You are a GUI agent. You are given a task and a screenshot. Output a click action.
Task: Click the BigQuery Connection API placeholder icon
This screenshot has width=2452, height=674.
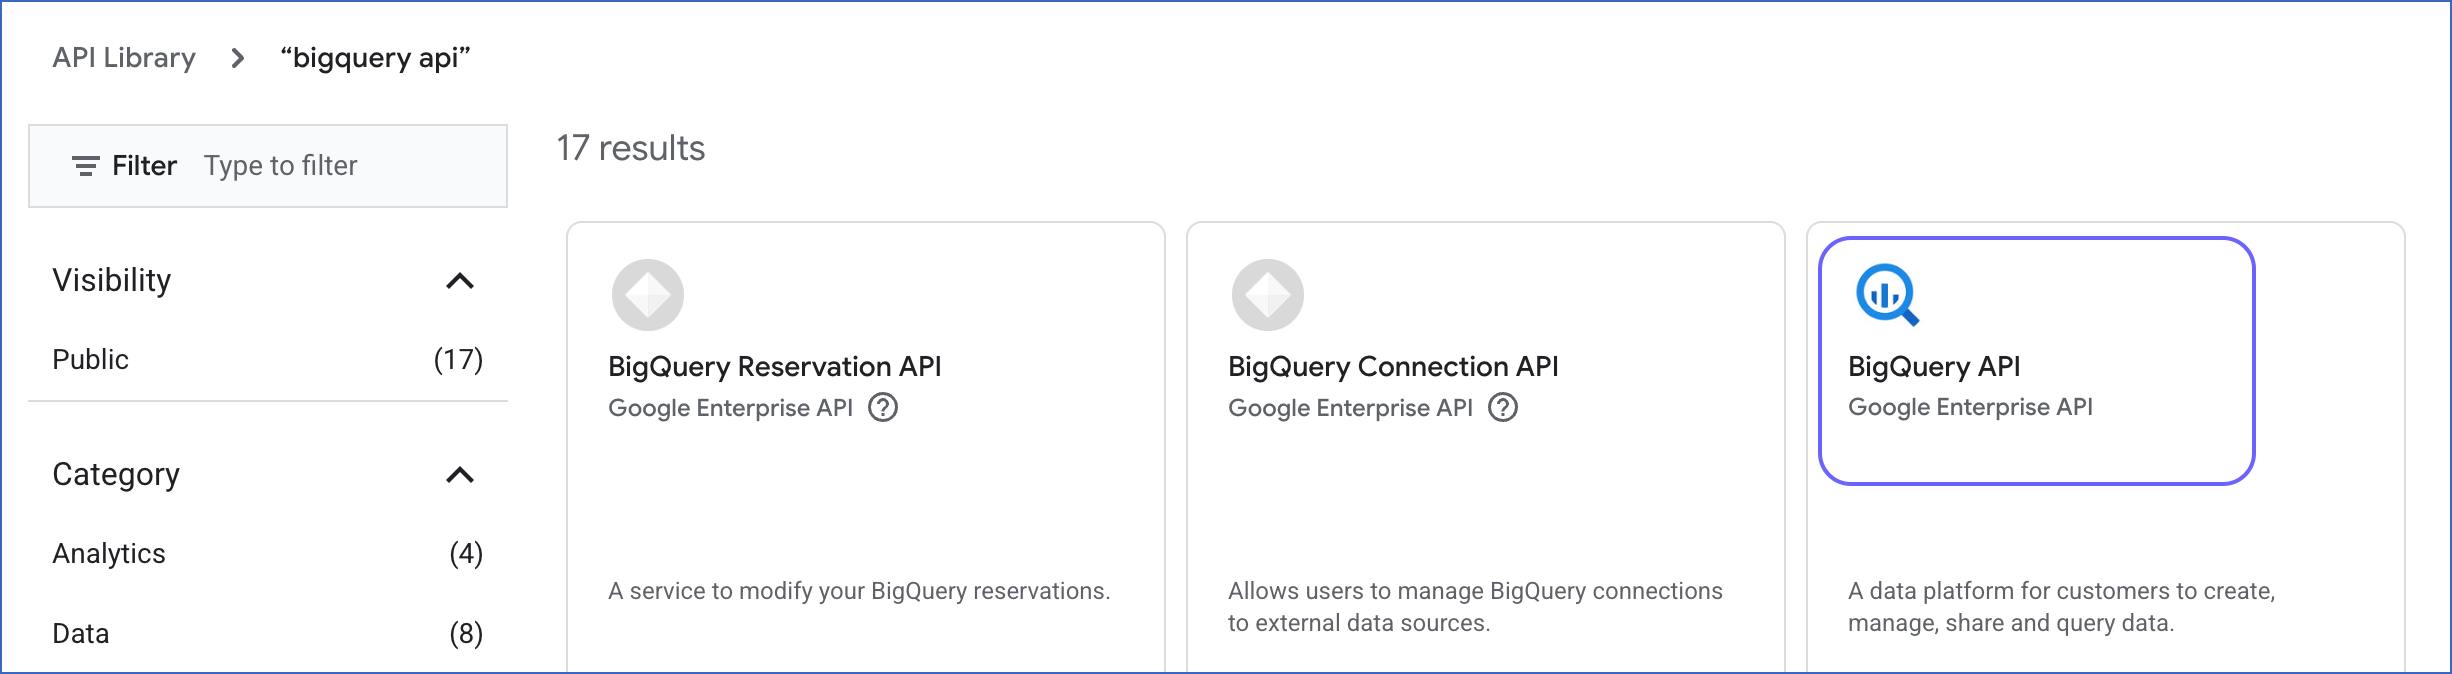click(1268, 295)
